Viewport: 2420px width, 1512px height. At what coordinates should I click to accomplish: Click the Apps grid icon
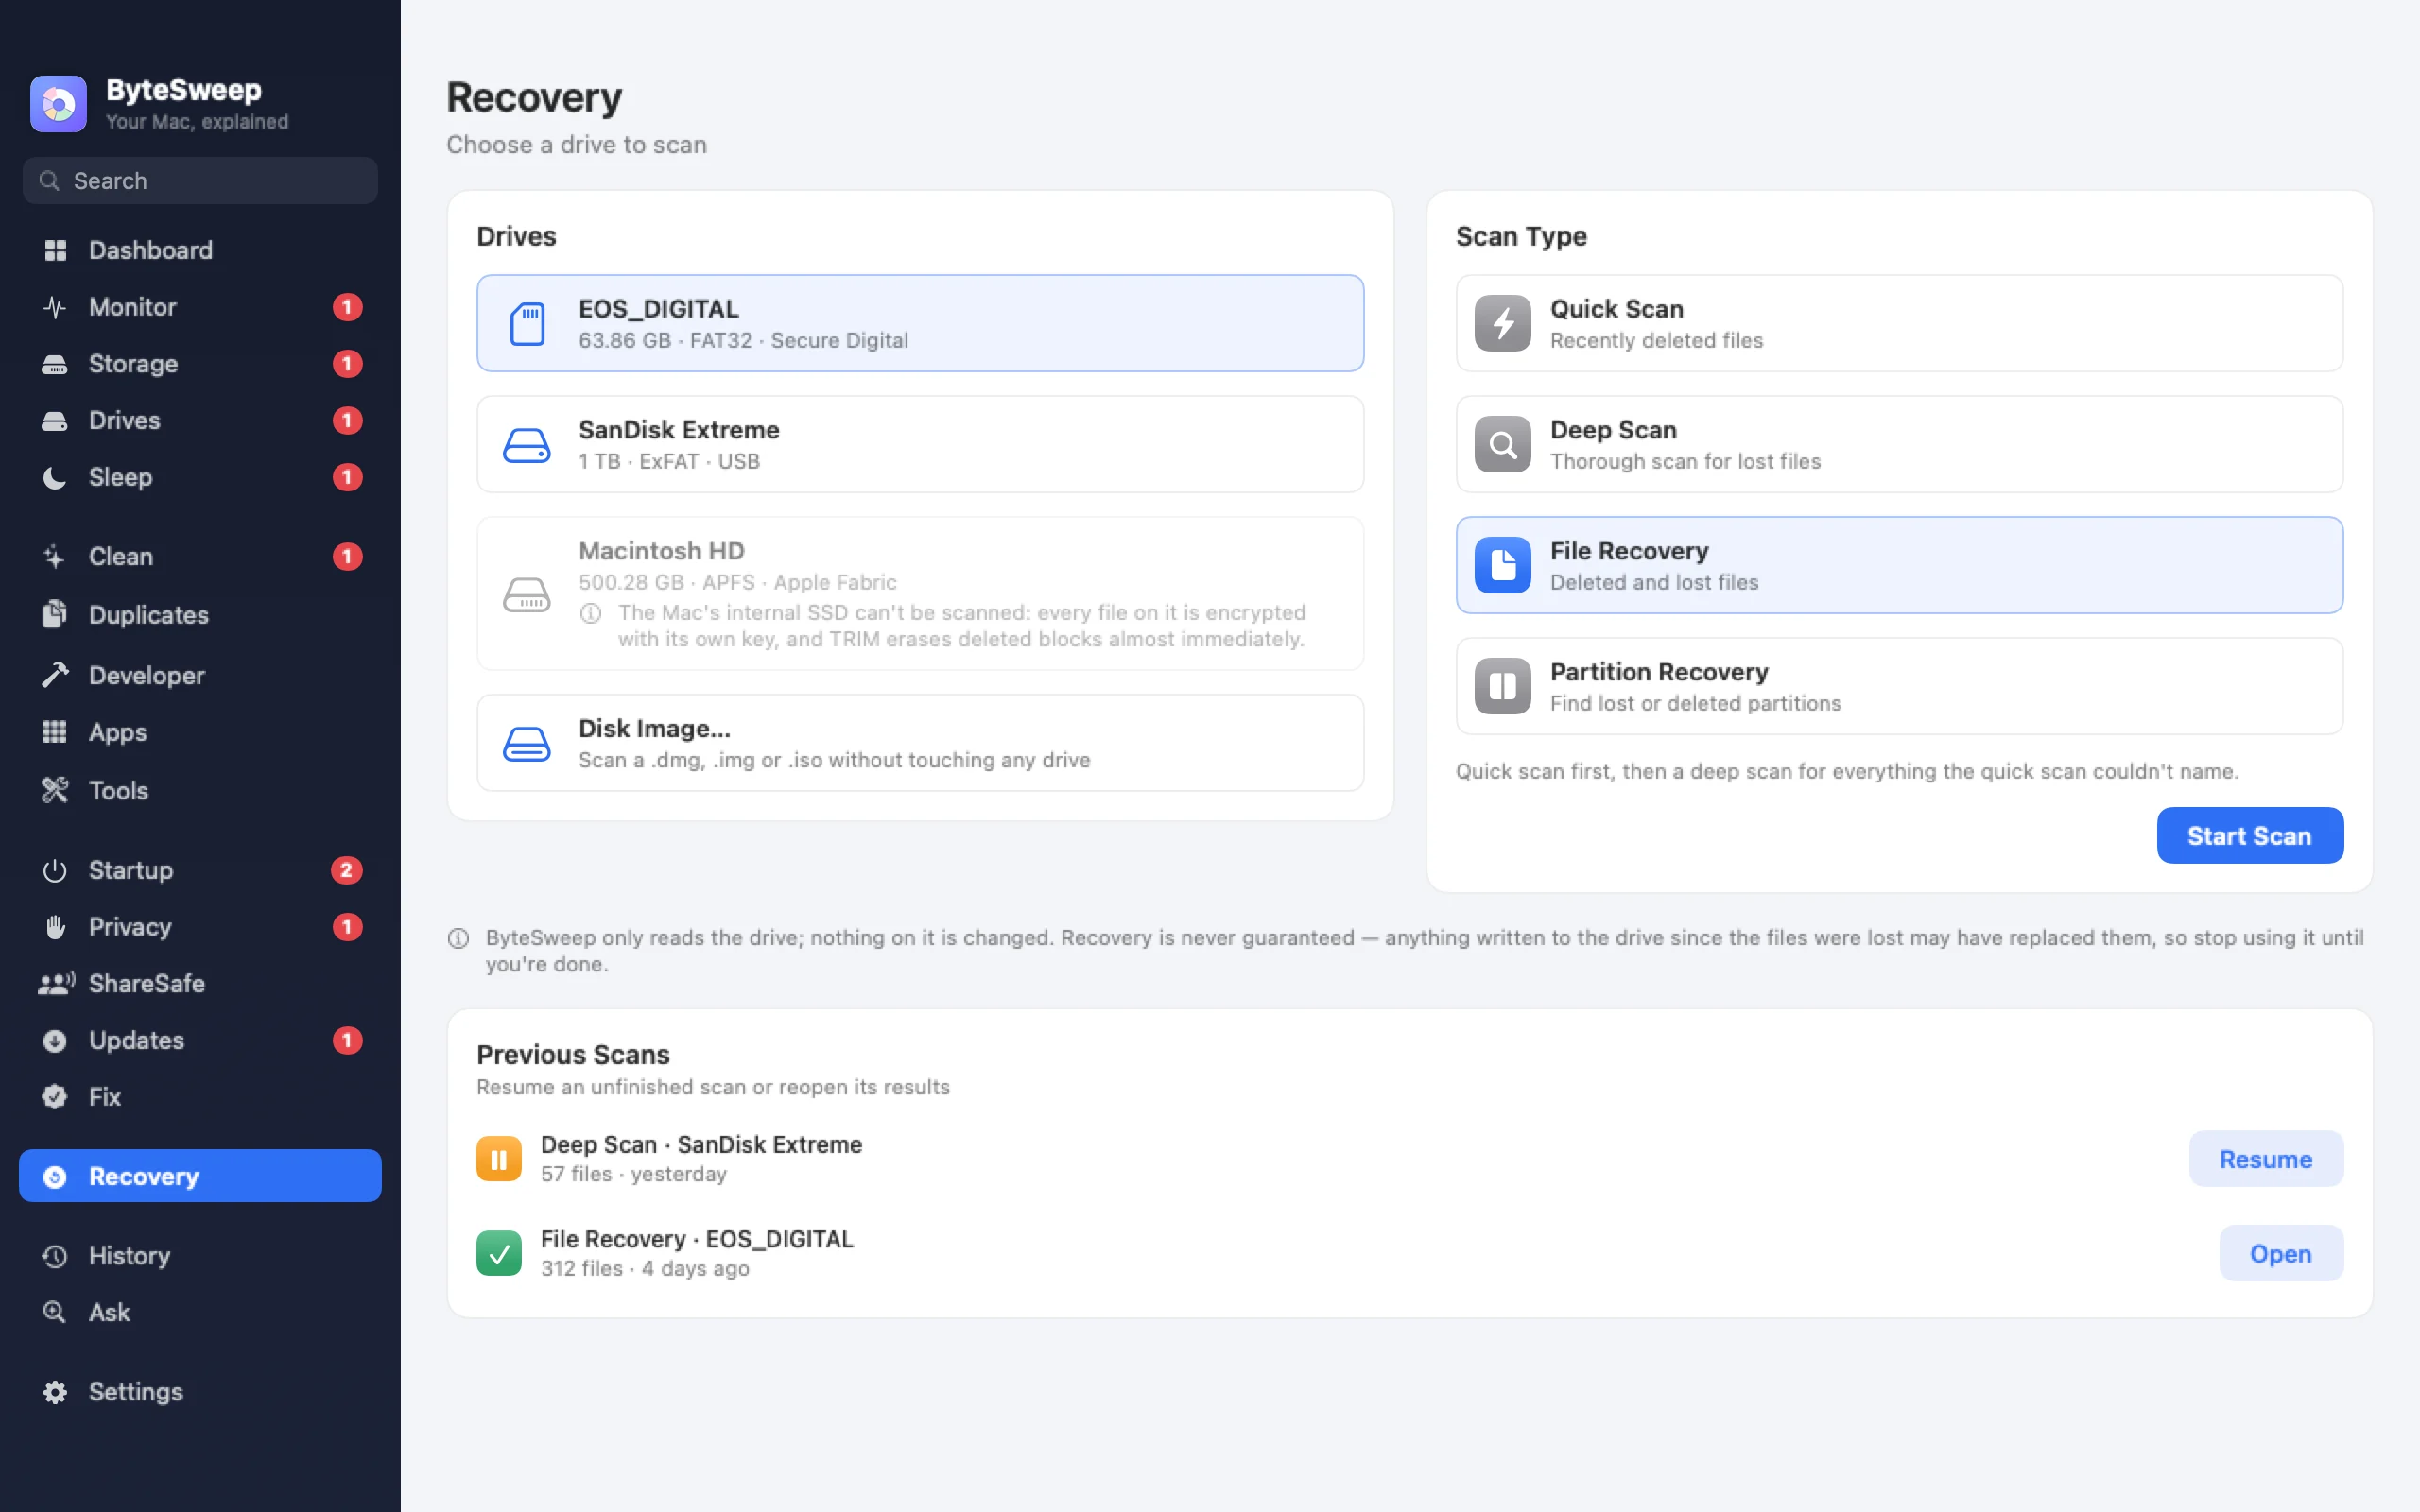55,732
